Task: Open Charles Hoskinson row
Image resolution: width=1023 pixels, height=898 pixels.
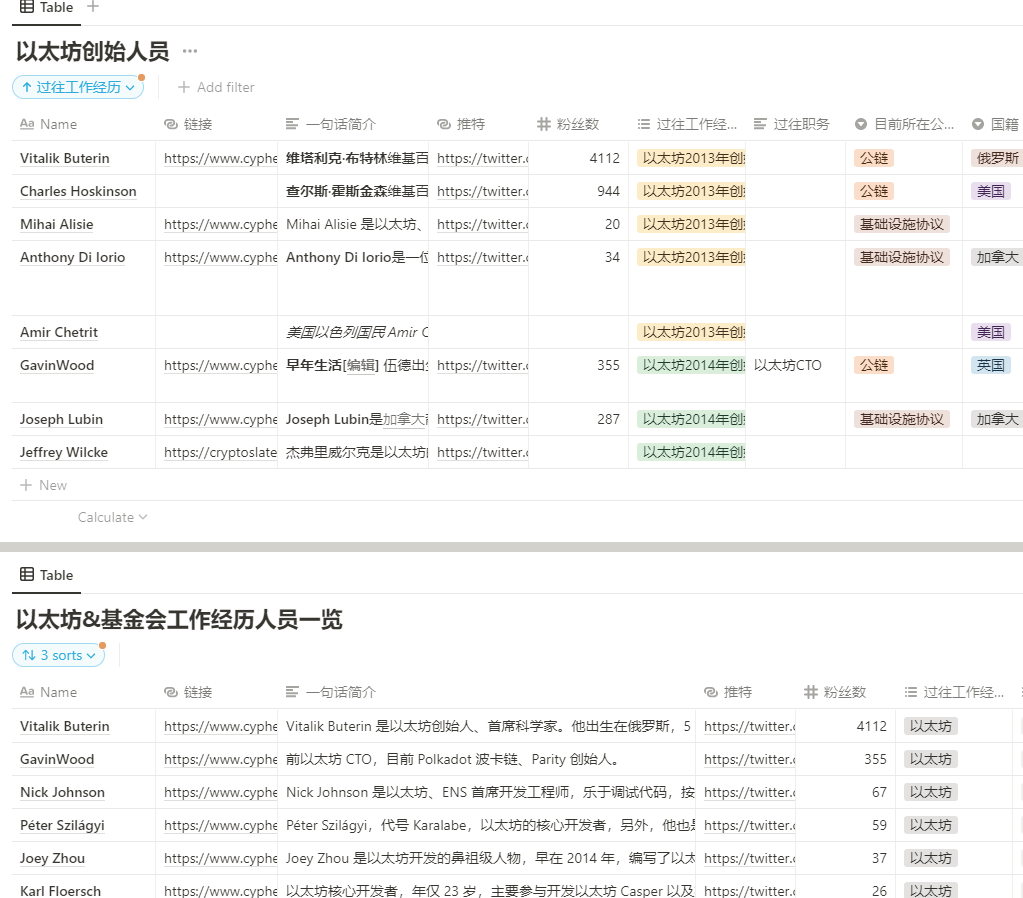Action: tap(78, 191)
